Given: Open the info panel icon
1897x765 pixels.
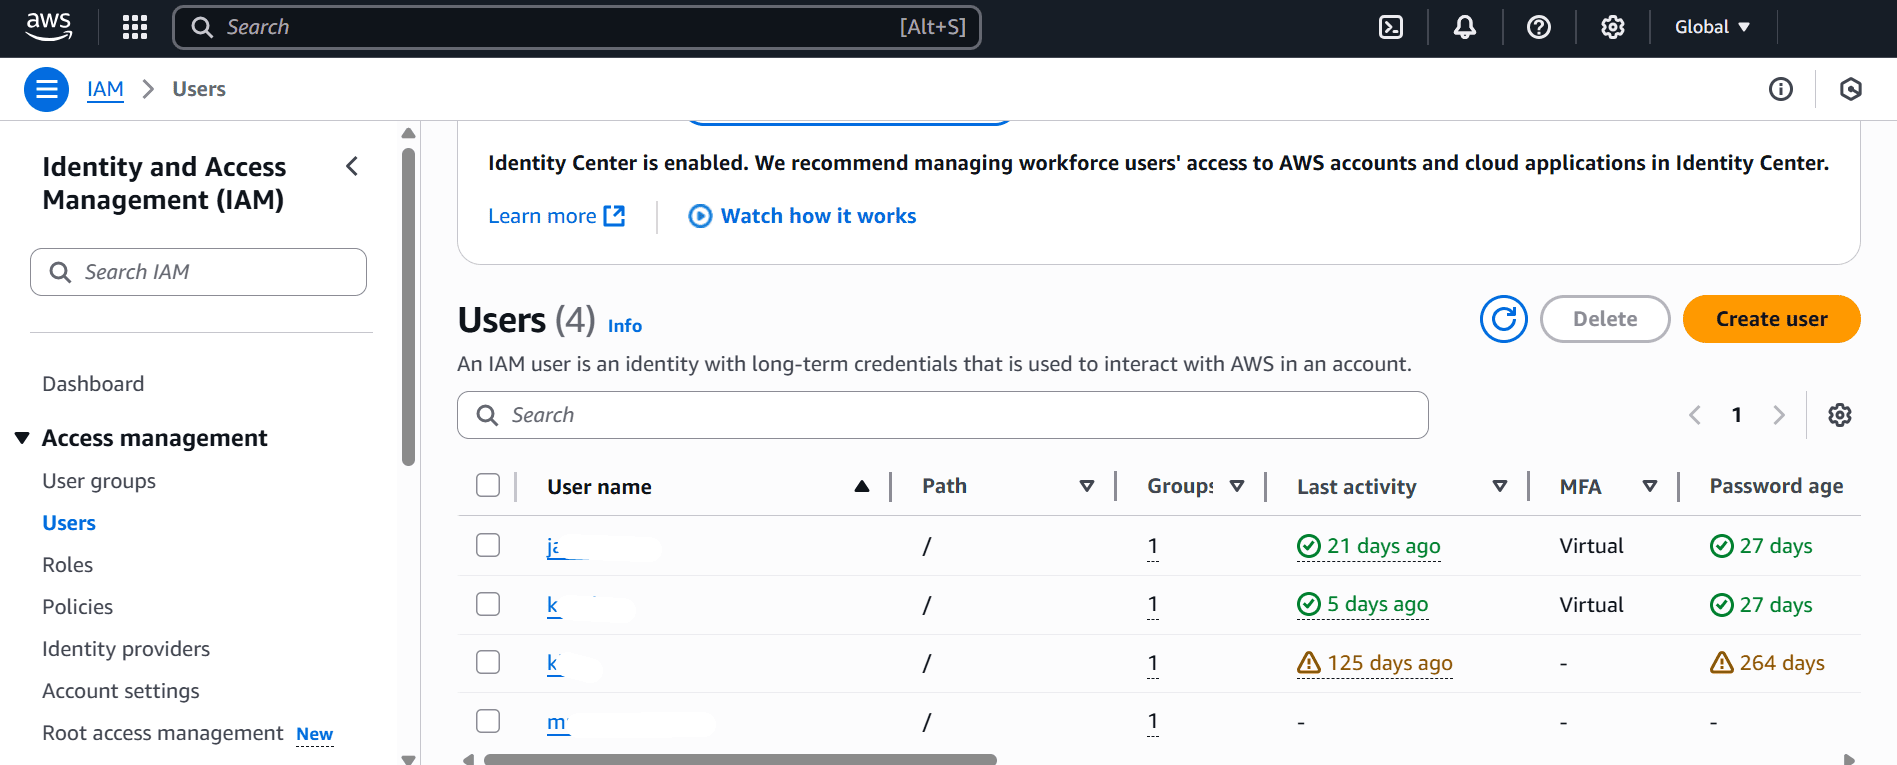Looking at the screenshot, I should [1781, 89].
